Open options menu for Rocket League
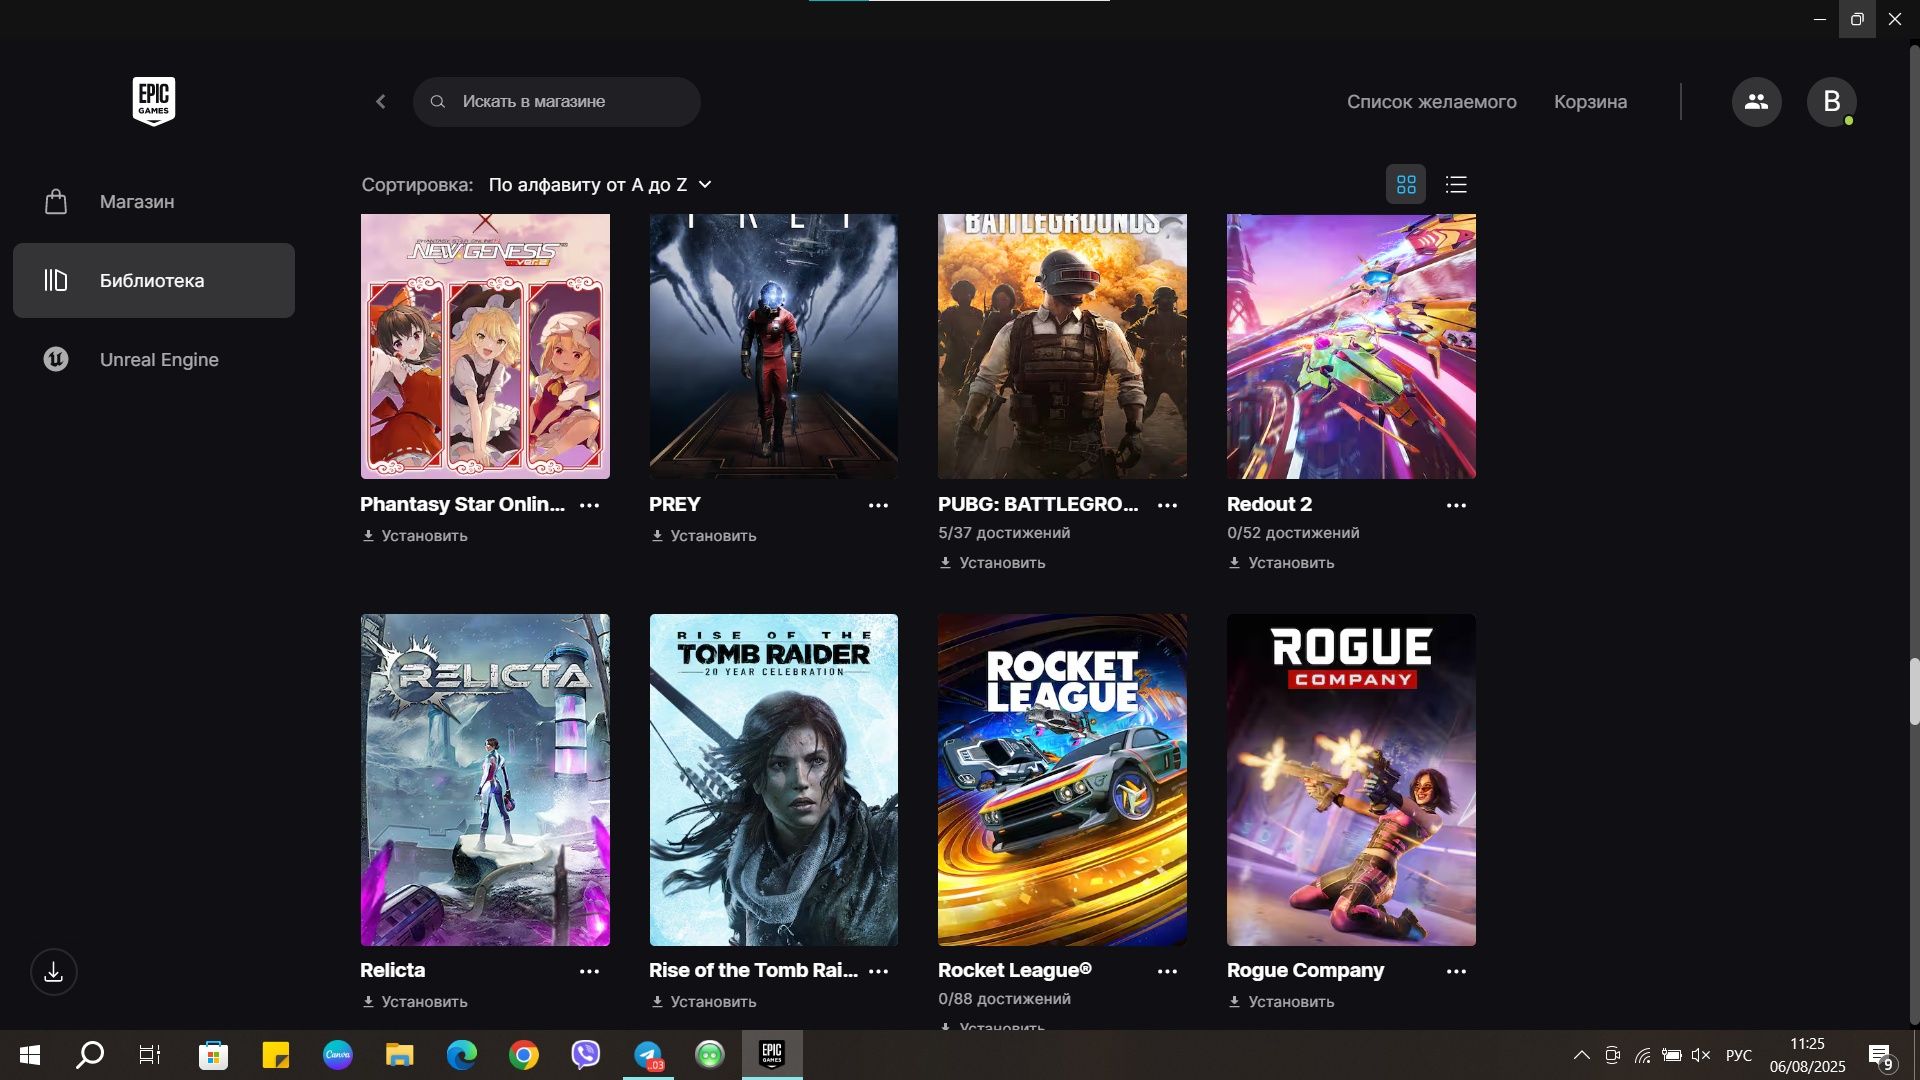 (x=1167, y=972)
